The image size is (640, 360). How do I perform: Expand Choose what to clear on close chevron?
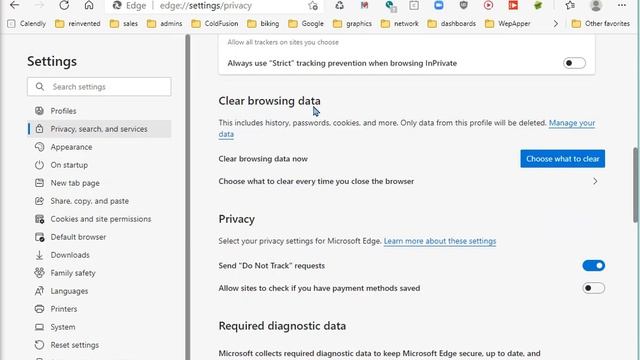tap(595, 181)
